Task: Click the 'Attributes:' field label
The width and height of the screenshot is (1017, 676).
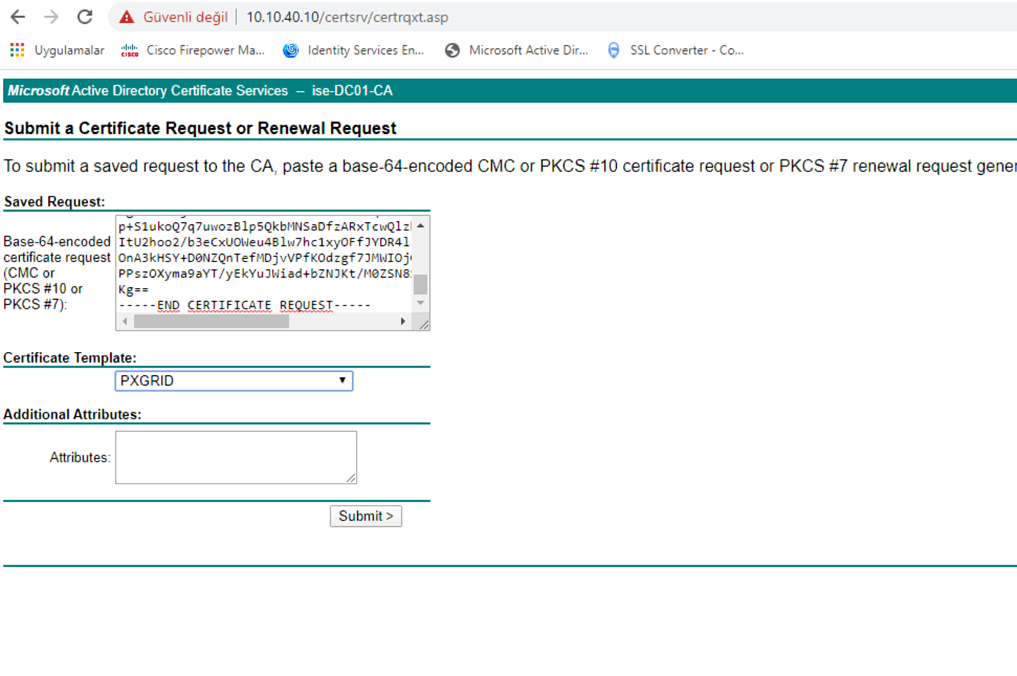Action: [80, 458]
